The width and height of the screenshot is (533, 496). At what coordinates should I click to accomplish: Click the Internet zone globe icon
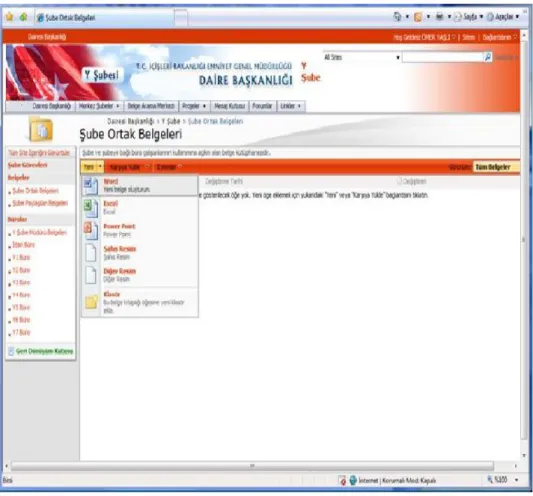(x=353, y=480)
